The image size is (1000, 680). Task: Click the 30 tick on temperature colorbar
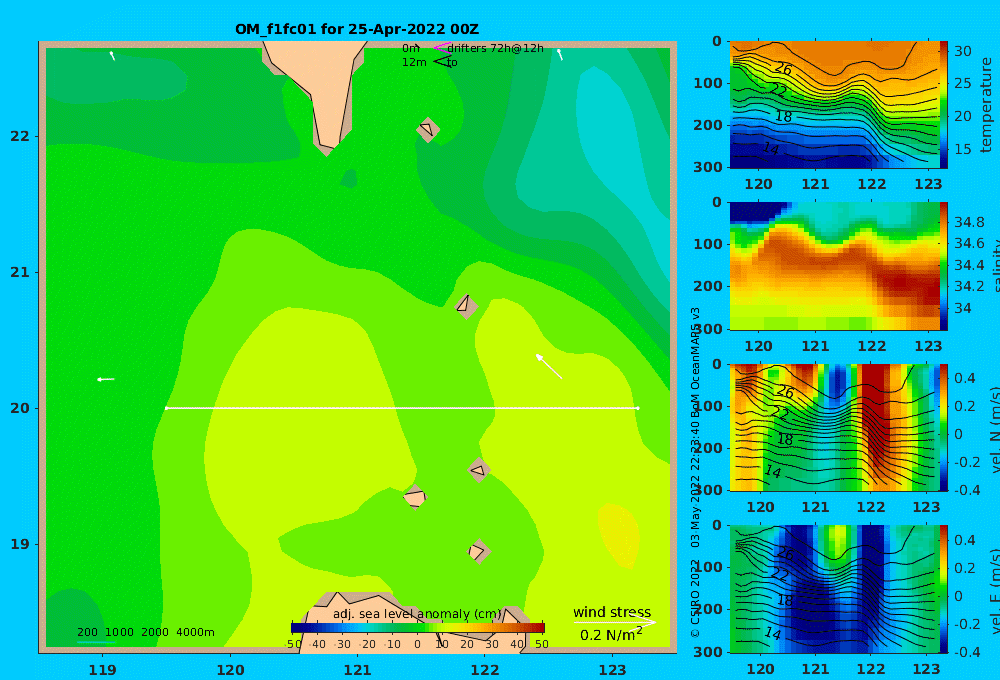962,51
